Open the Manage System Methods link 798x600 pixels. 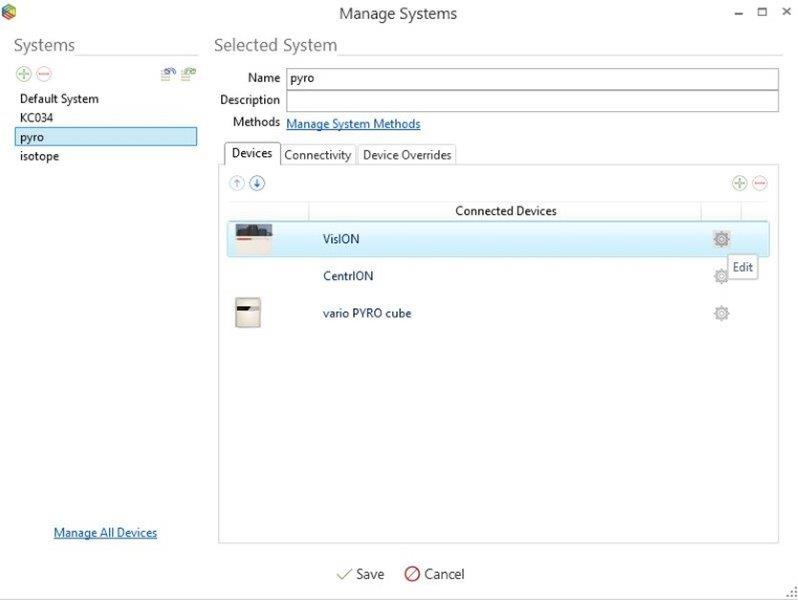353,124
